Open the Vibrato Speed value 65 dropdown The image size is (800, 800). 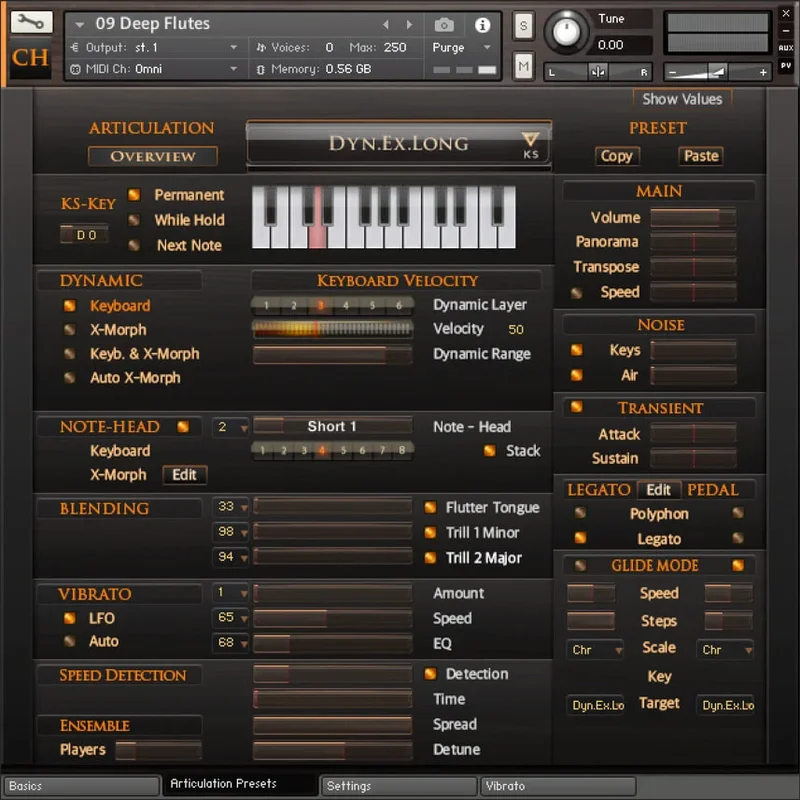(x=231, y=618)
